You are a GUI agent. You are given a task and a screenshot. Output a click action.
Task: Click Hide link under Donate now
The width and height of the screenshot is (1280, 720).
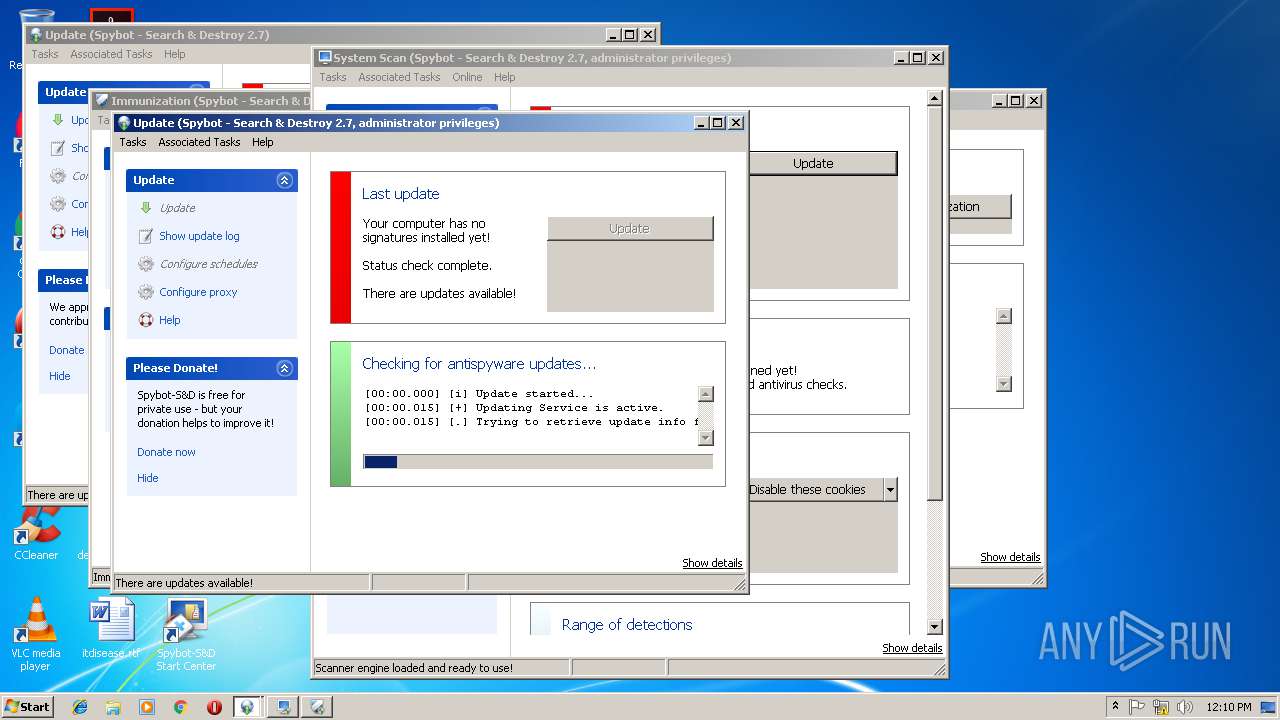pyautogui.click(x=148, y=478)
